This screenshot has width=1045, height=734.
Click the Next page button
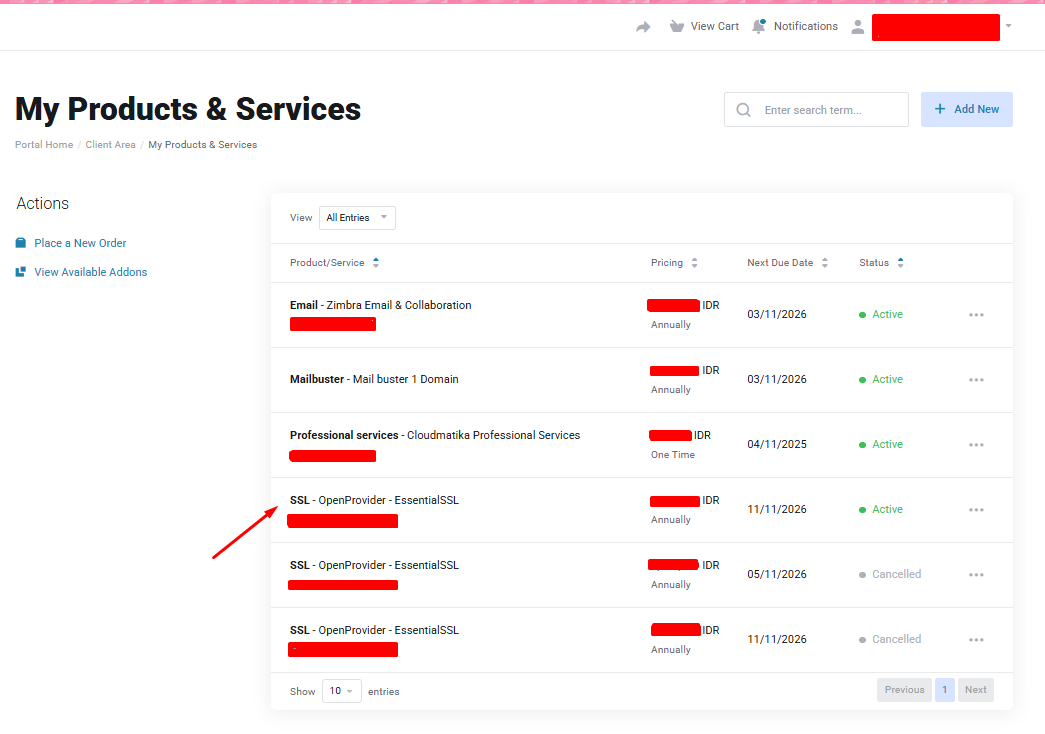(976, 690)
